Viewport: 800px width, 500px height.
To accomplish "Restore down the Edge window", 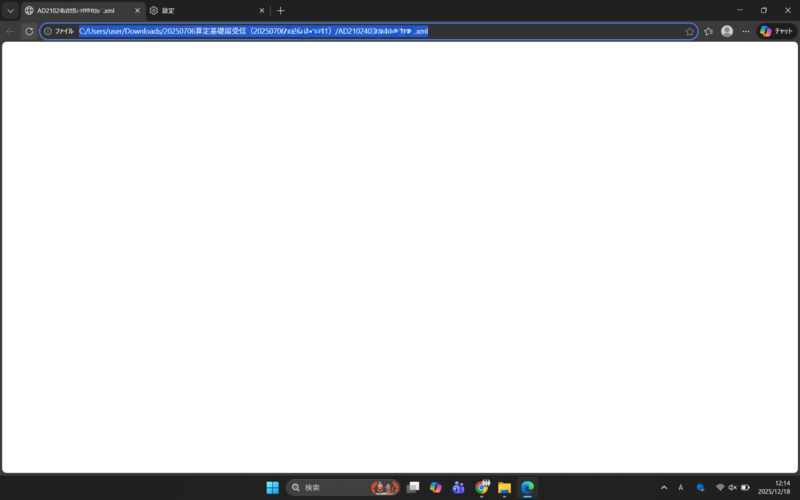I will [764, 10].
